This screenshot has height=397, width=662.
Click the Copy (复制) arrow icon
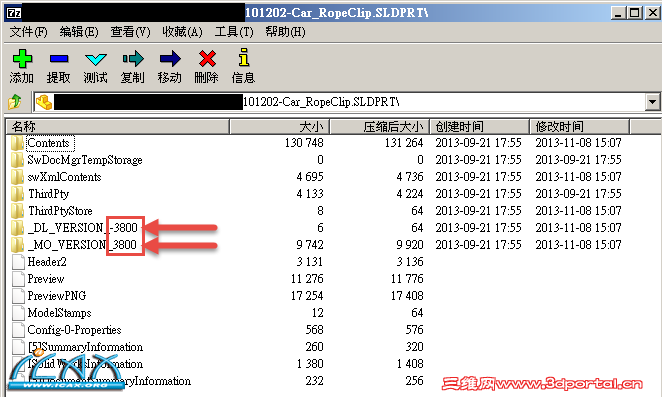click(133, 59)
